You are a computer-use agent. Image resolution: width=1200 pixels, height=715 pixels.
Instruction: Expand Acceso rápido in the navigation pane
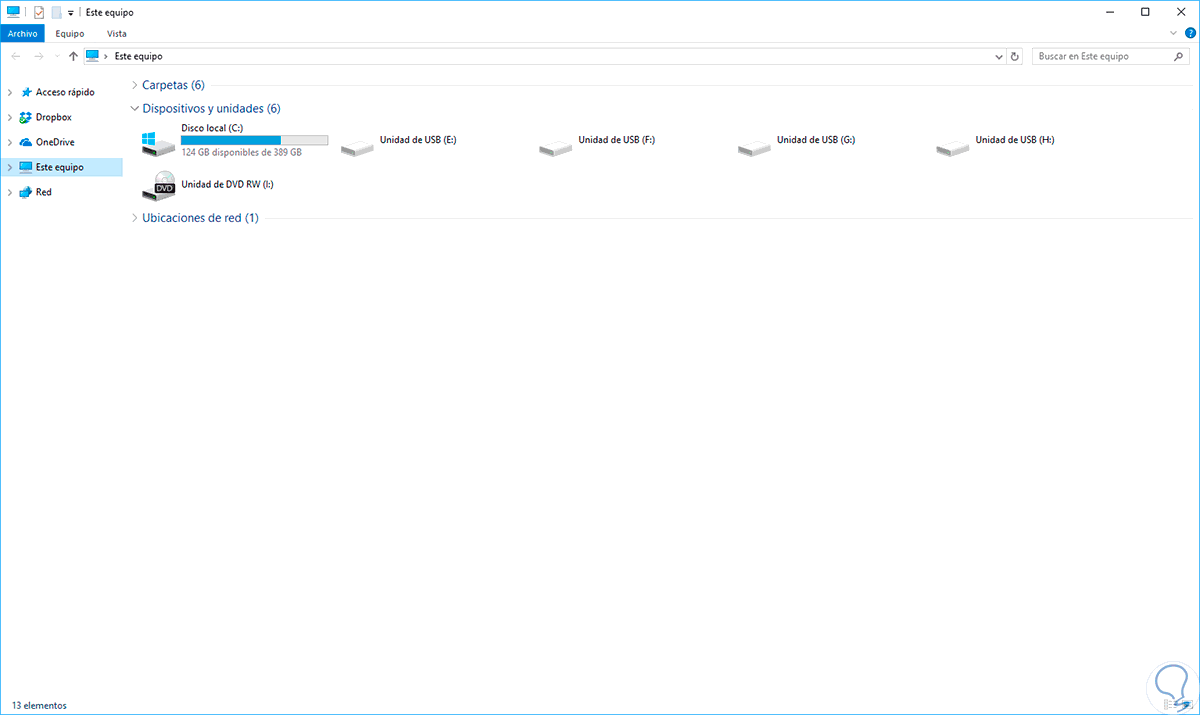10,92
